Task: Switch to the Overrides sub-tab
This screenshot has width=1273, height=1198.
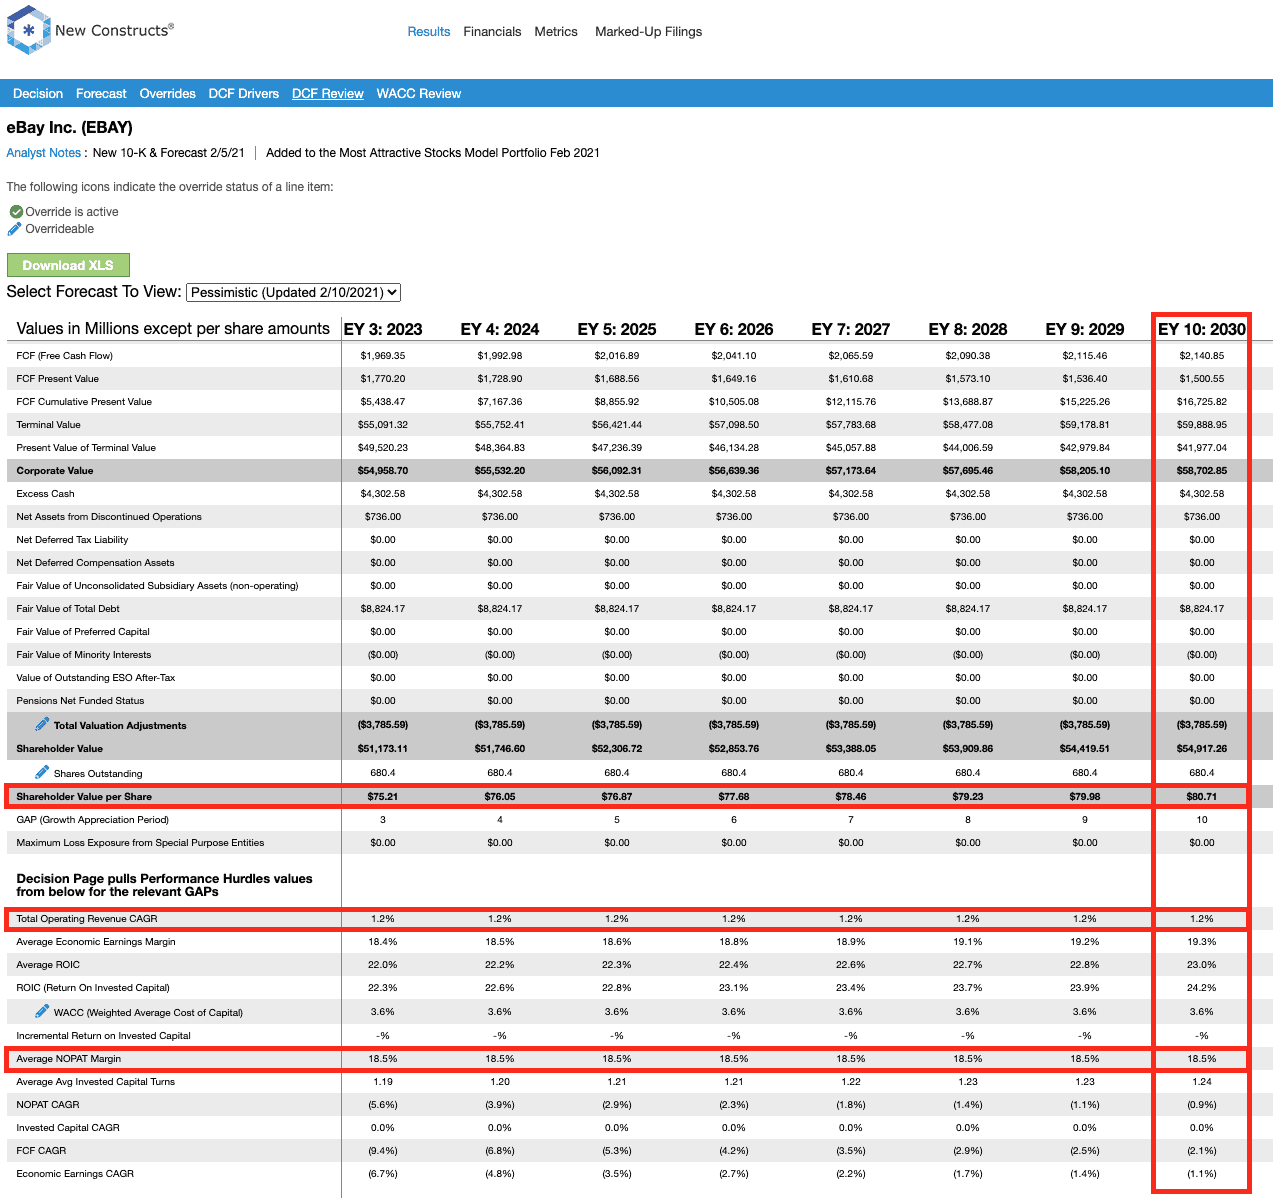Action: 167,94
